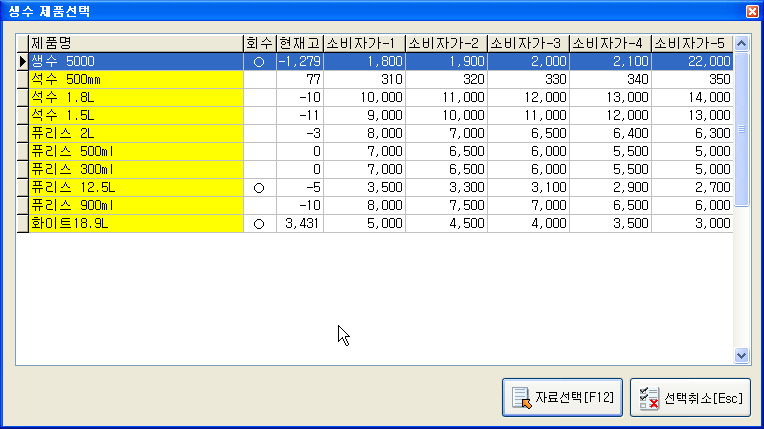Click the 회수 circle mark for 화이트18.9L

point(259,224)
